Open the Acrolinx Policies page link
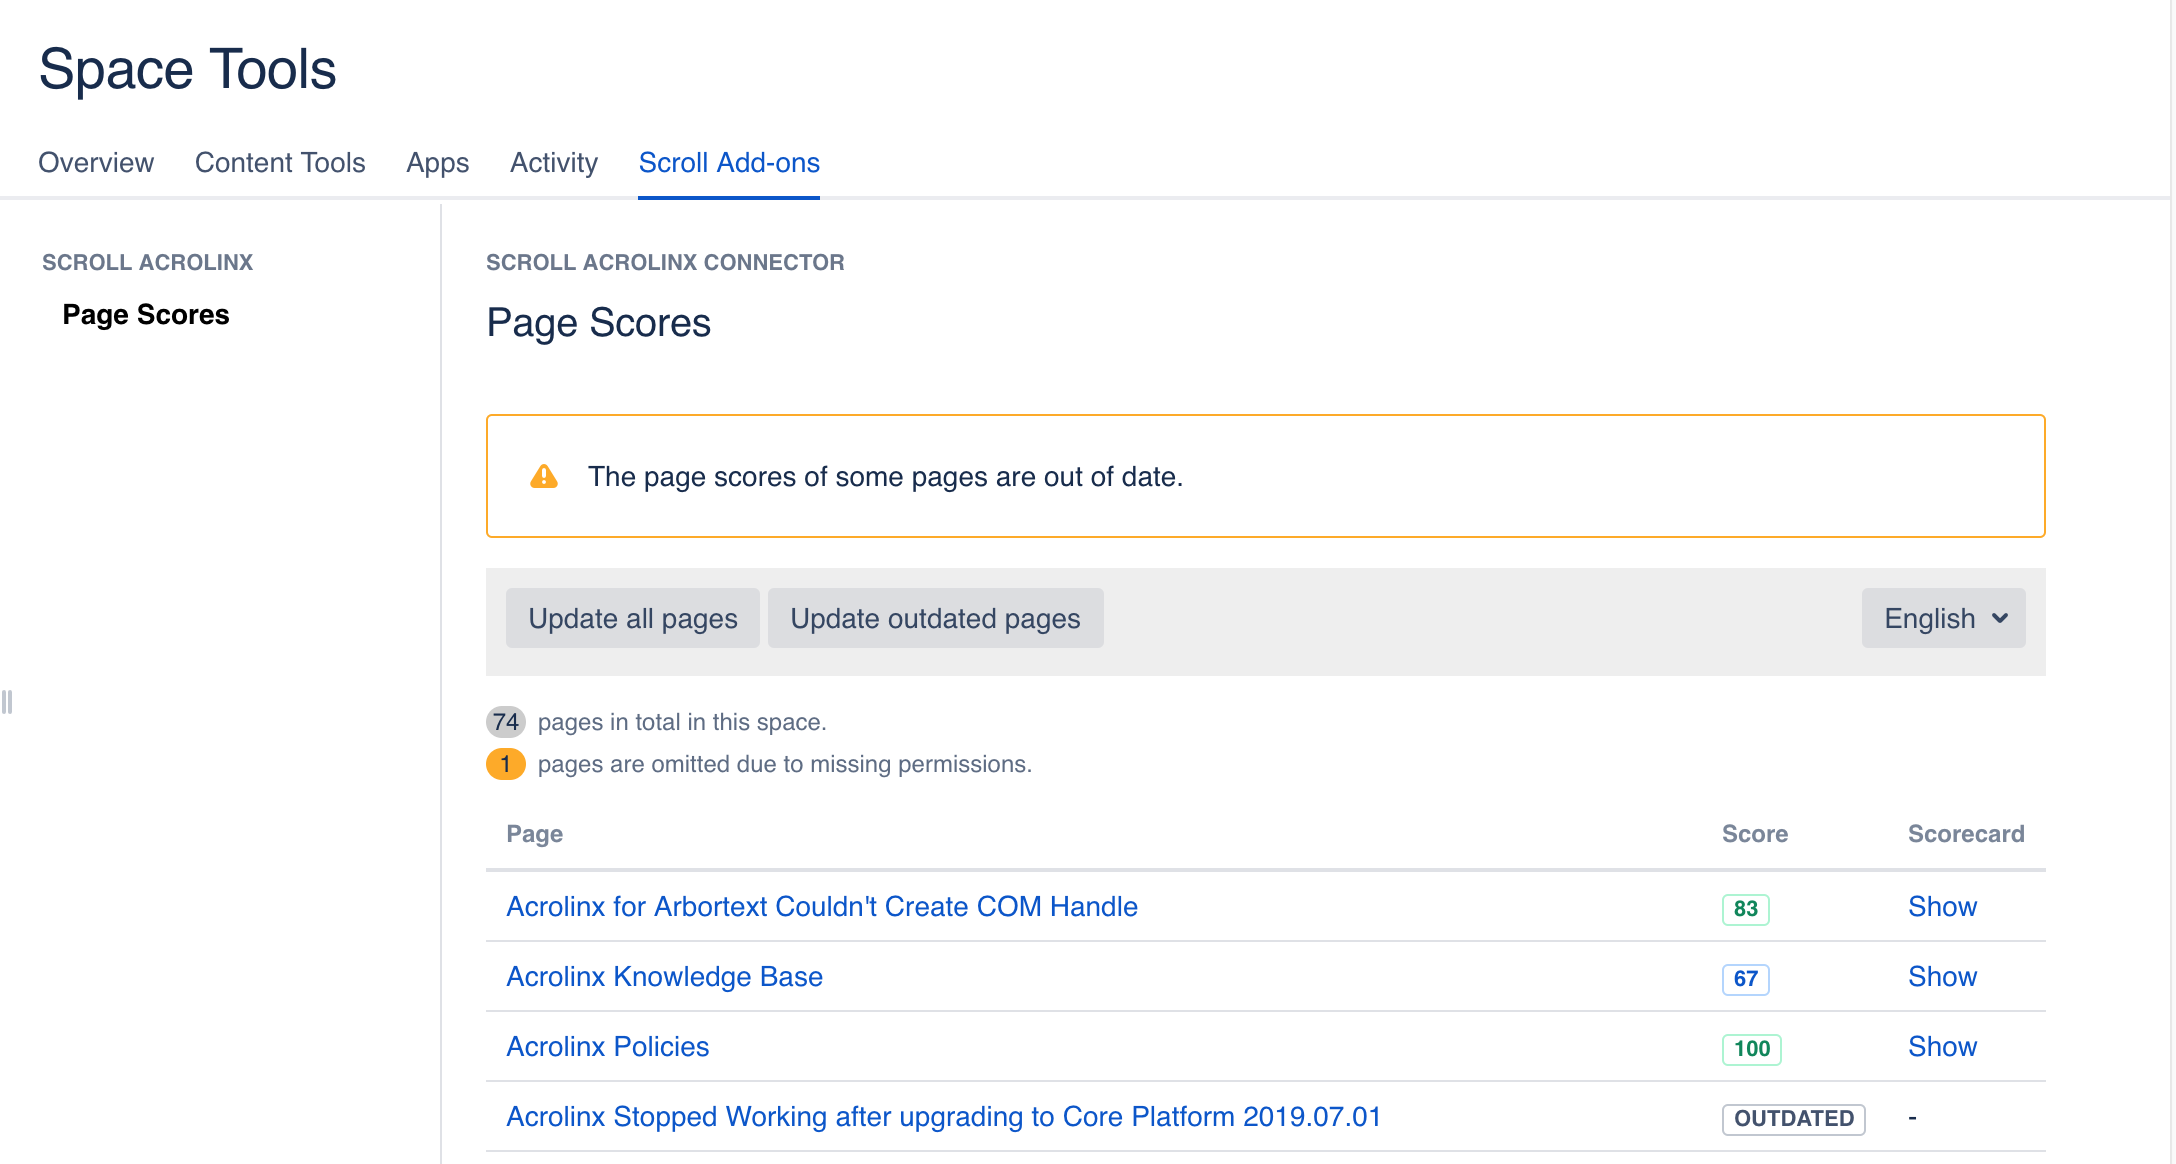 coord(607,1046)
